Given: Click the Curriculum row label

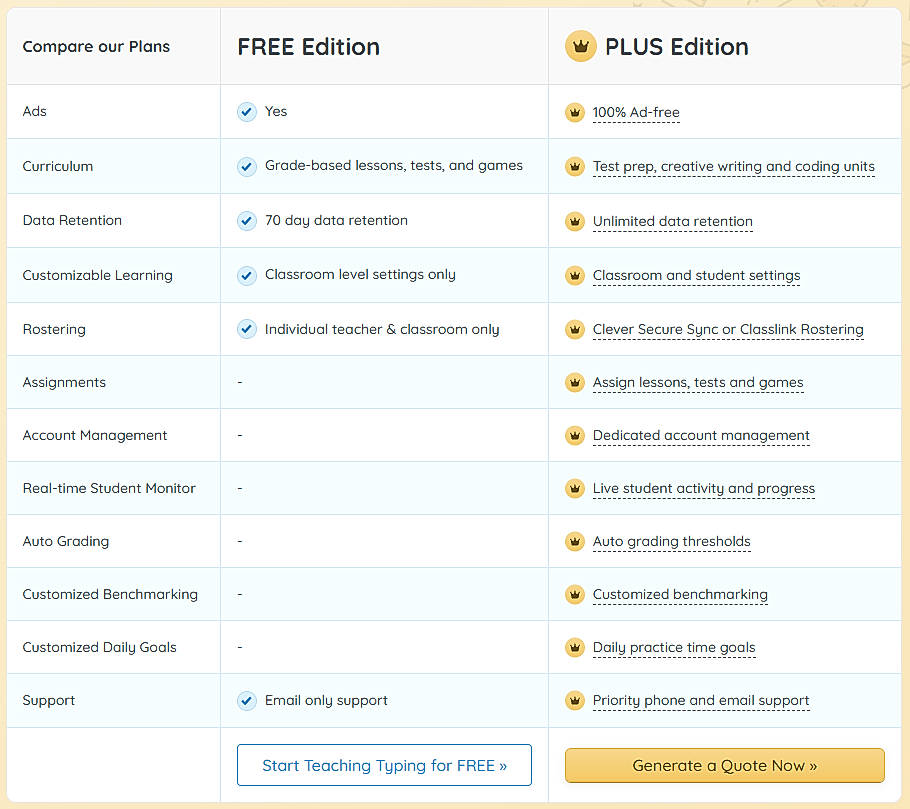Looking at the screenshot, I should pyautogui.click(x=57, y=167).
